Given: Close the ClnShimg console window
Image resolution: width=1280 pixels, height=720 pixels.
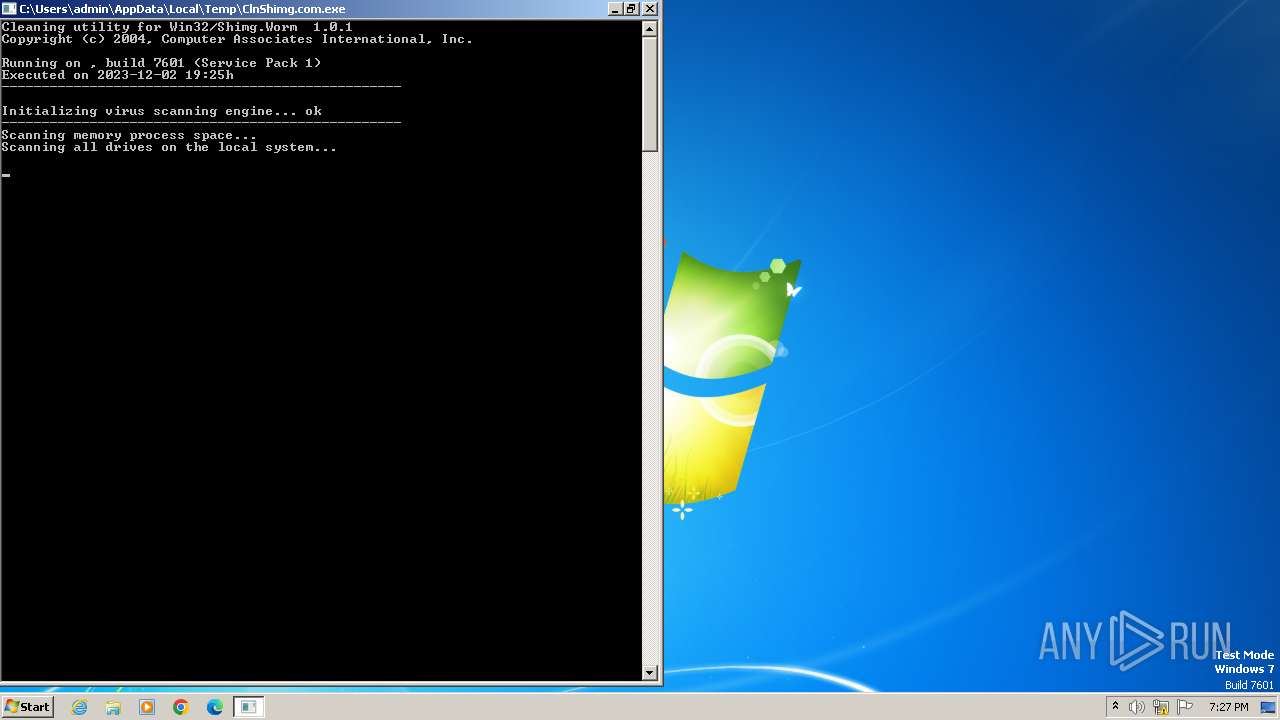Looking at the screenshot, I should tap(650, 8).
